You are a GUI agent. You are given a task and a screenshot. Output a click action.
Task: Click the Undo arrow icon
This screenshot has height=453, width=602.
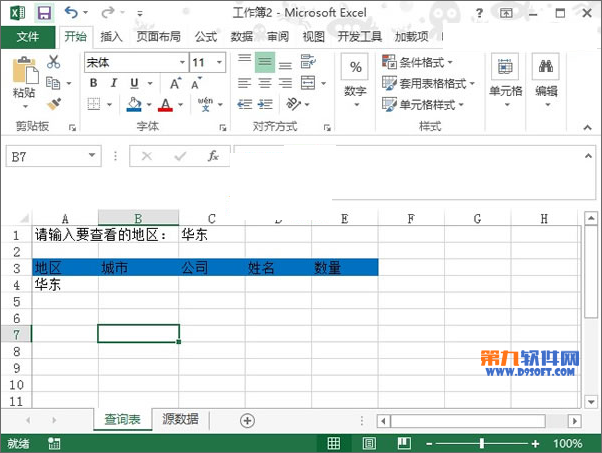click(x=71, y=13)
